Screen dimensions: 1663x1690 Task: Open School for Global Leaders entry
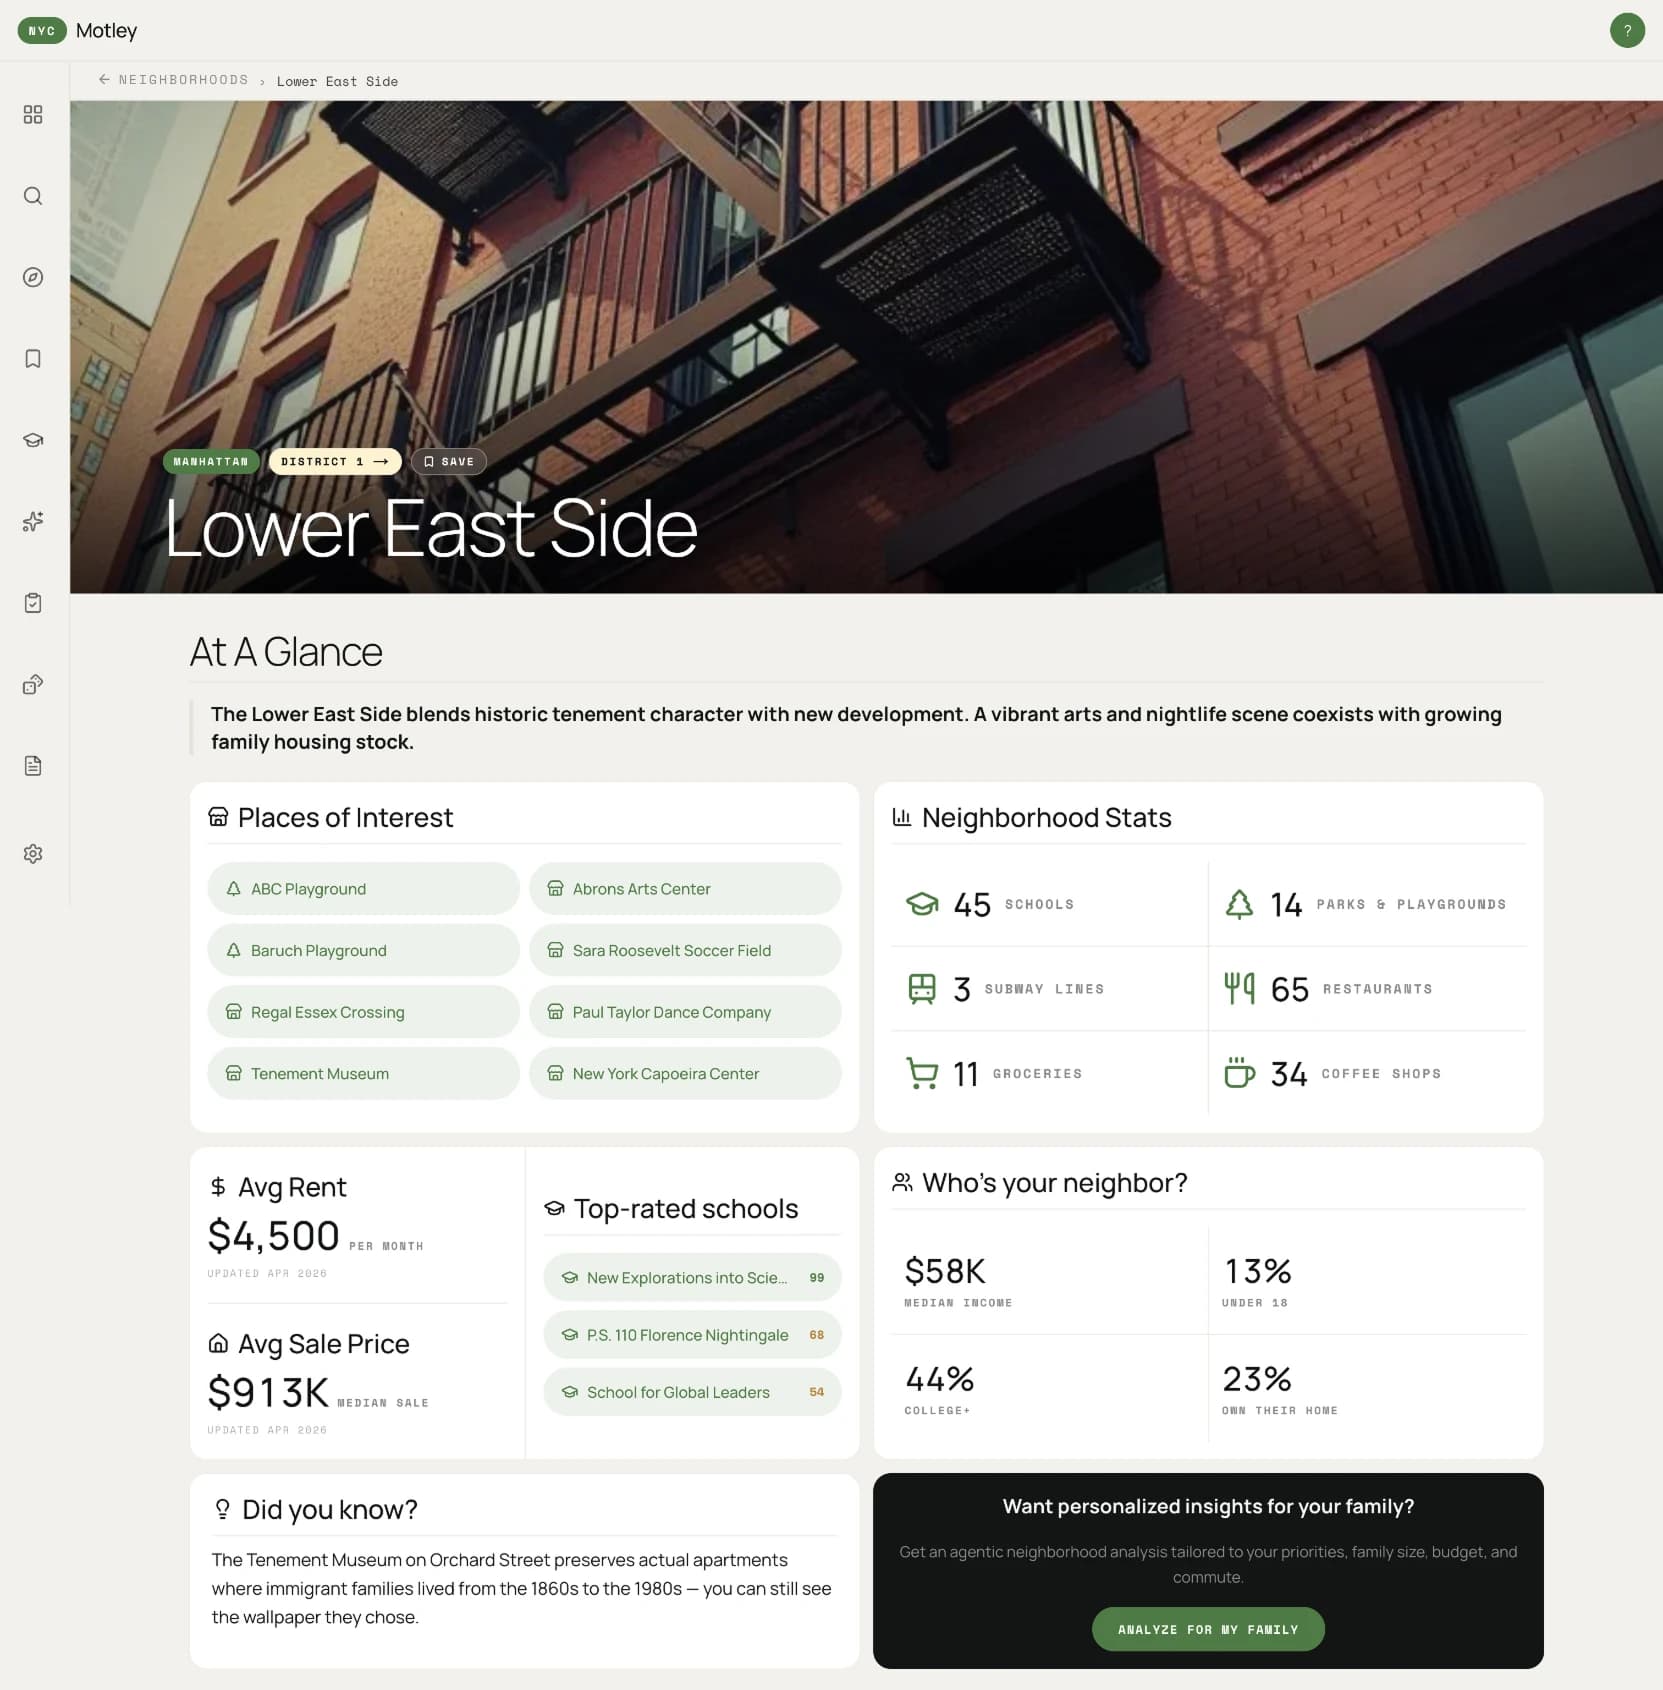(x=692, y=1392)
